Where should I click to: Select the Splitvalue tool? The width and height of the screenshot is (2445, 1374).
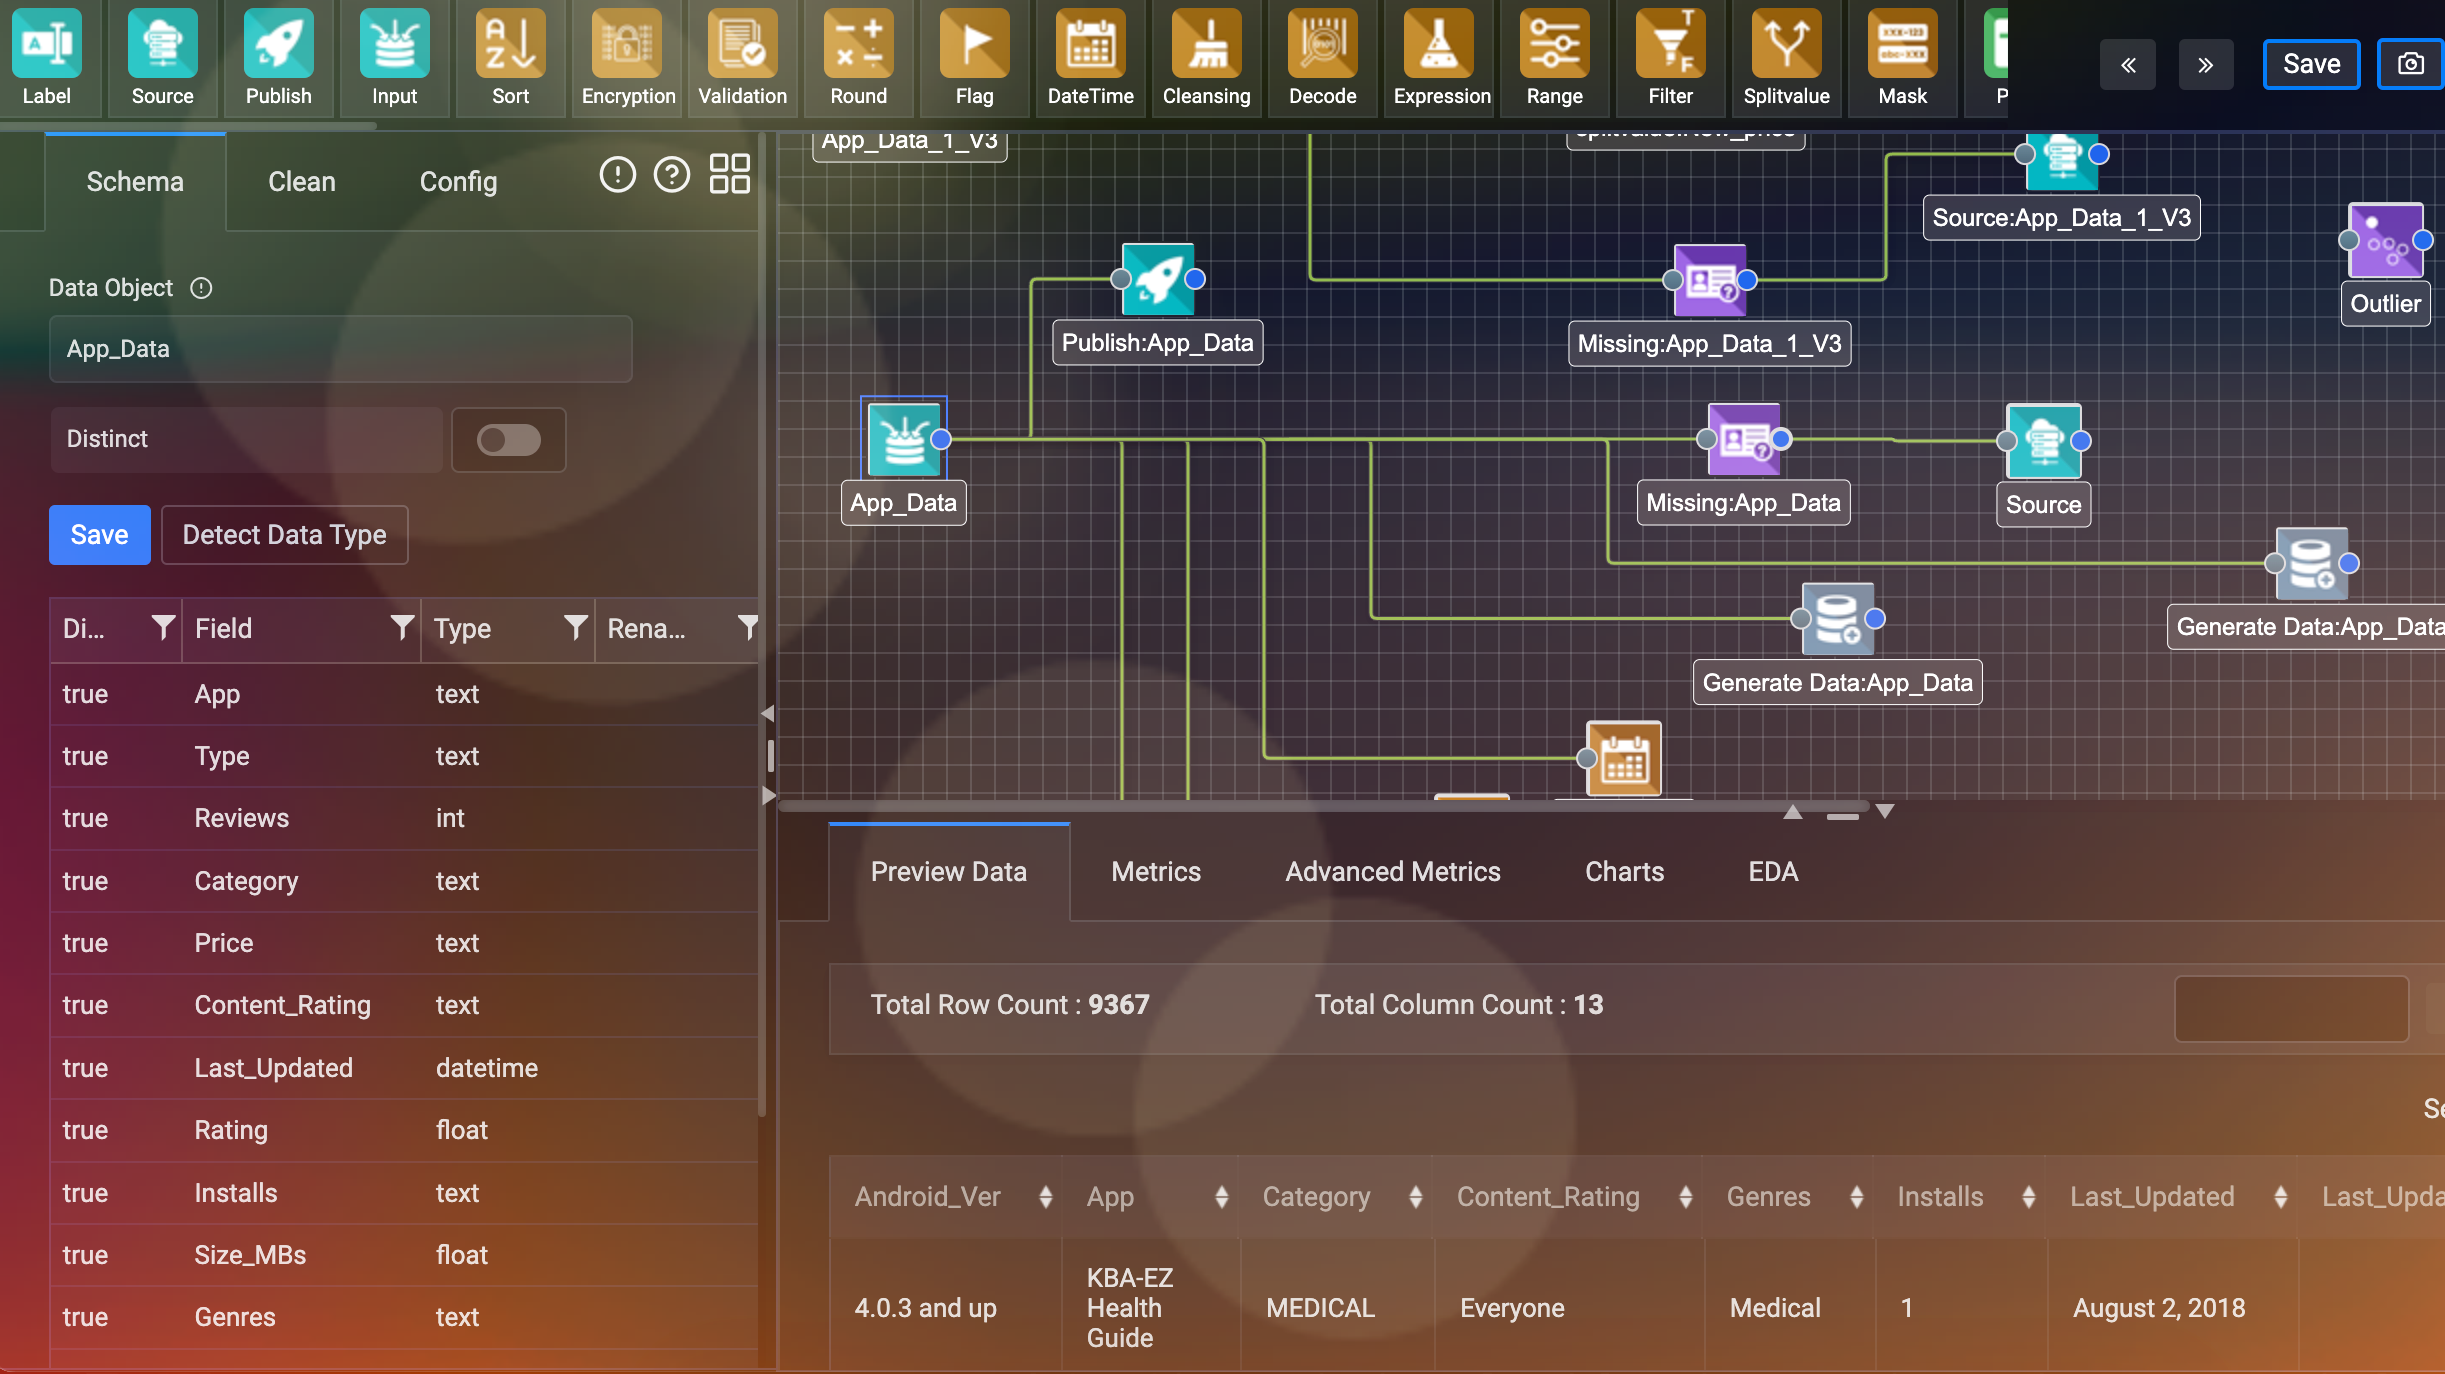coord(1786,45)
